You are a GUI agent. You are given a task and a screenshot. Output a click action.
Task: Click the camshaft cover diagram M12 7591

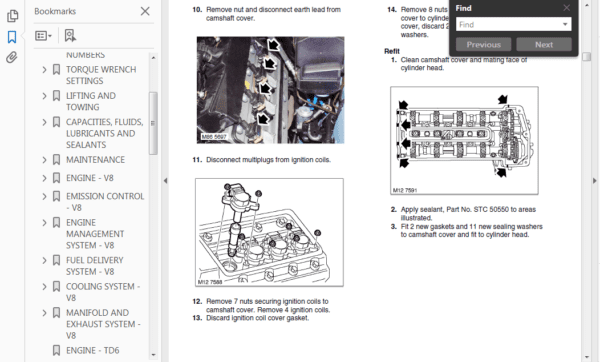tap(464, 140)
